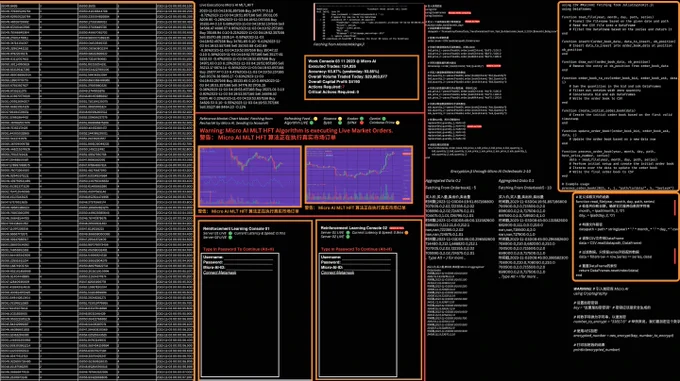Open the market chart with the upward spike

(x=359, y=175)
